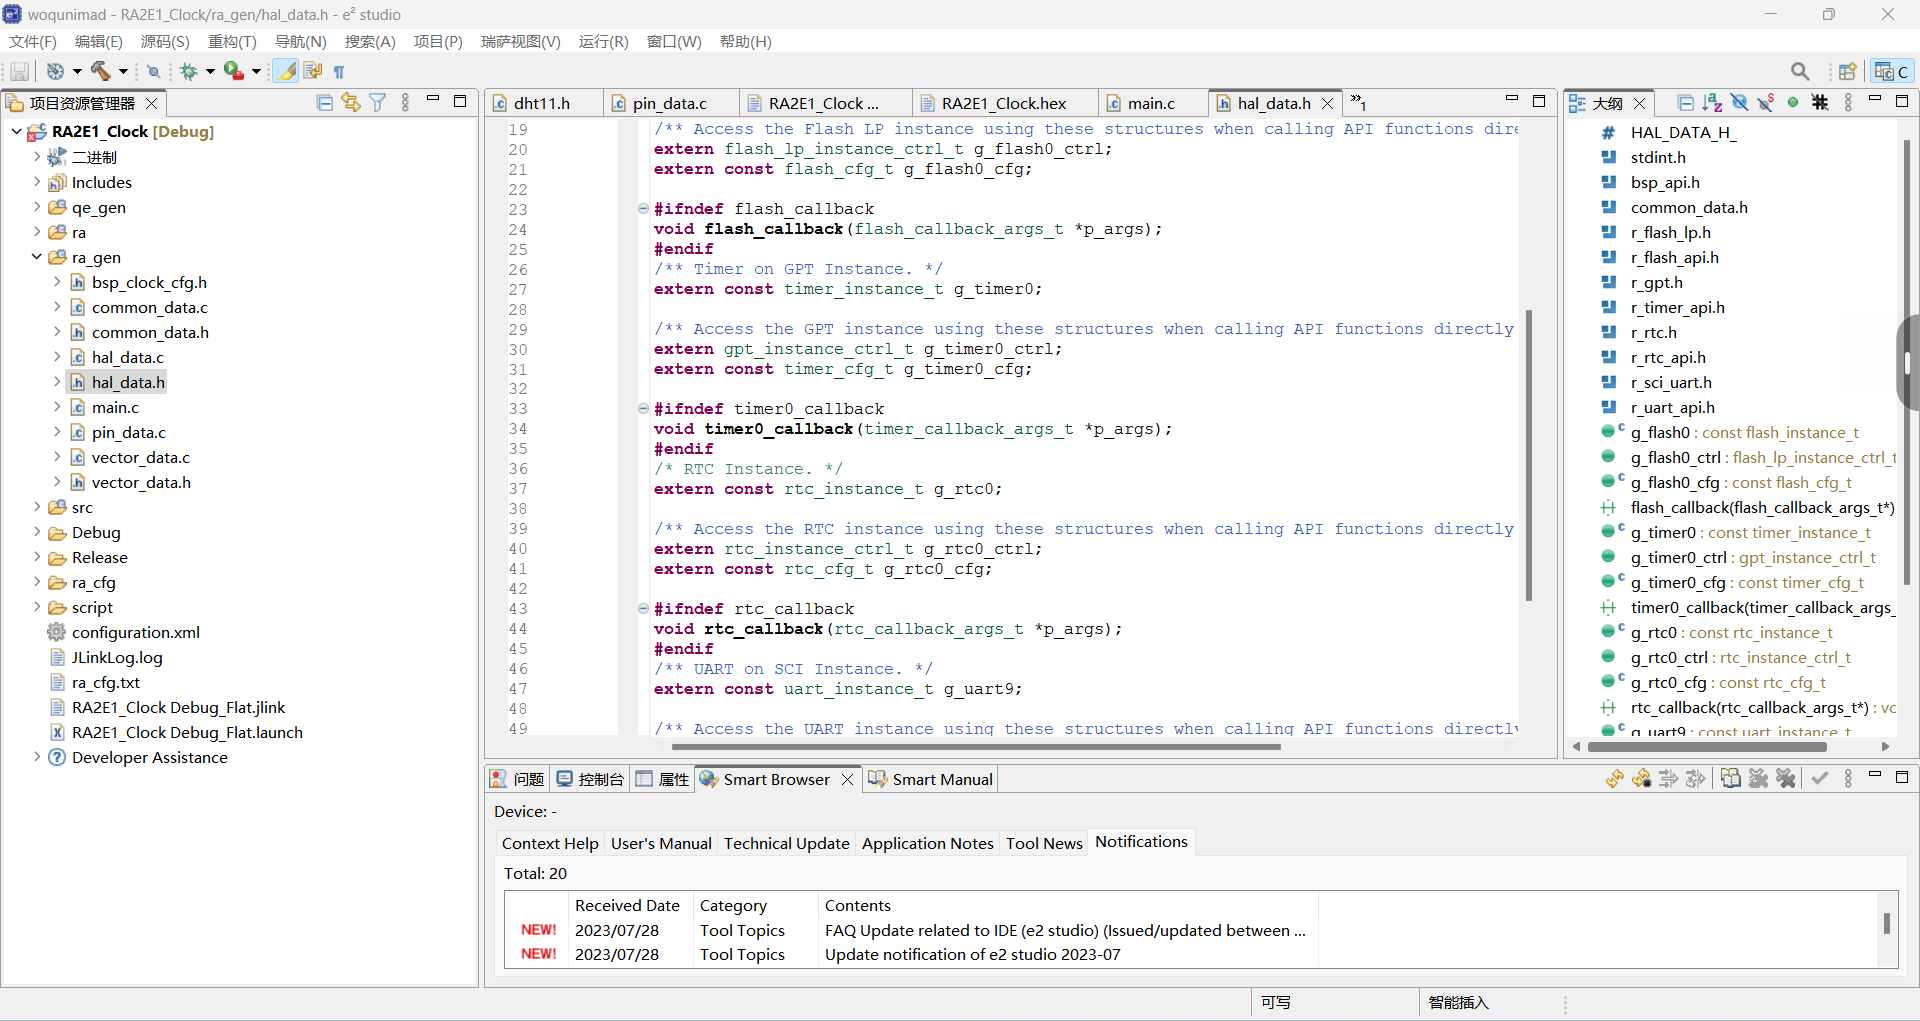Click the Open Perspective icon

1847,71
